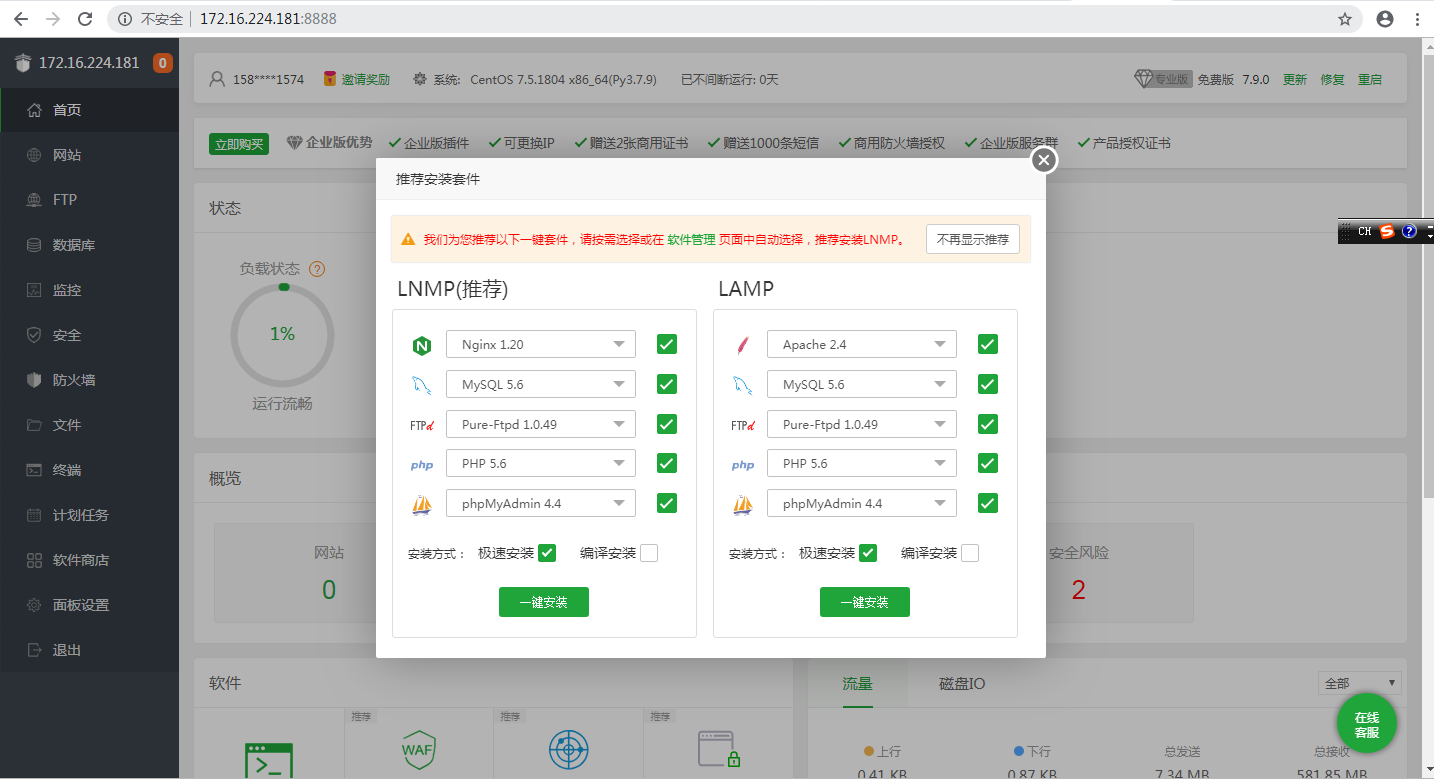Close the 推荐安装套件 dialog with X
The width and height of the screenshot is (1434, 783).
tap(1044, 160)
